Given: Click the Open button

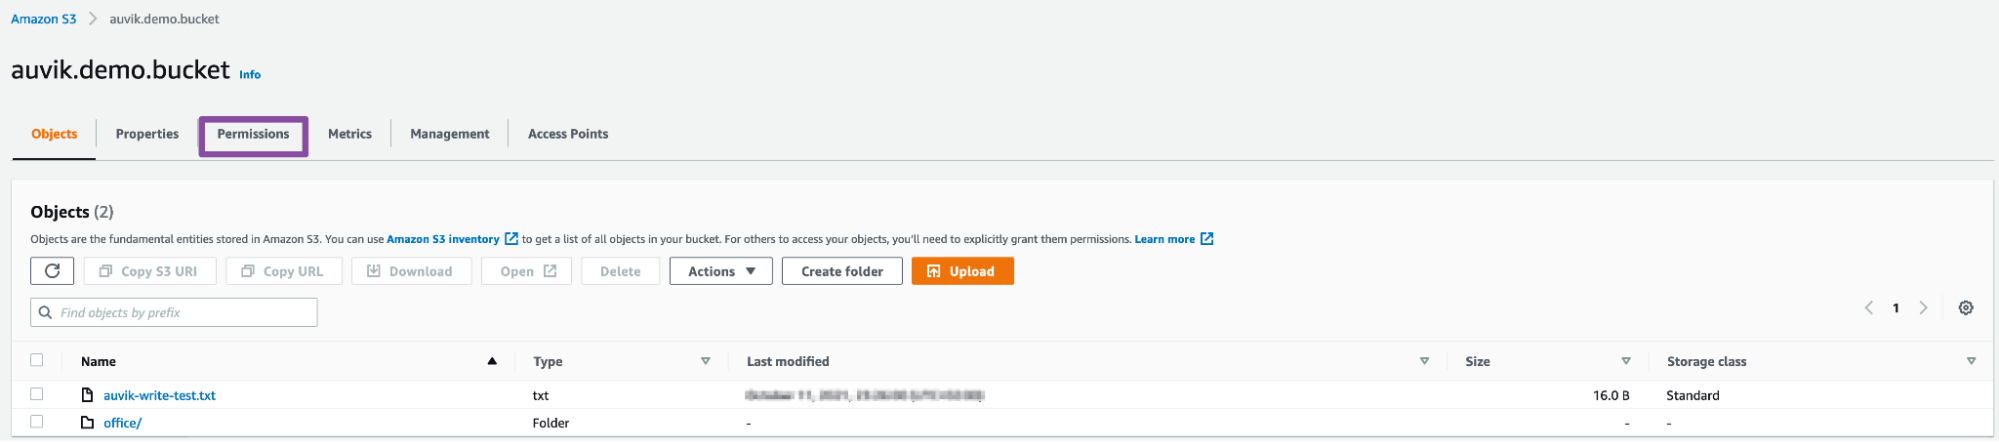Looking at the screenshot, I should (527, 271).
